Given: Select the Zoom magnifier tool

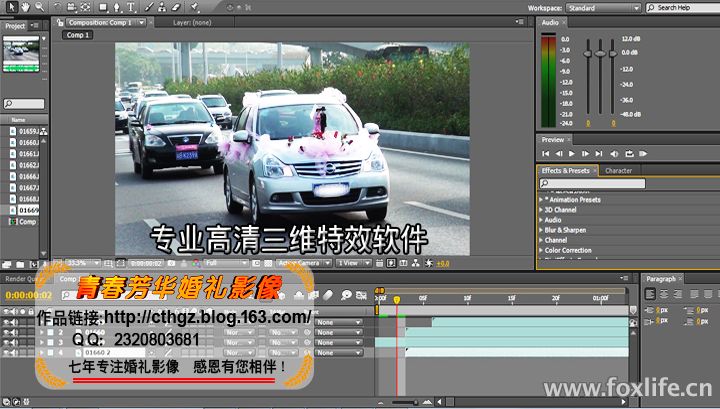Looking at the screenshot, I should (39, 6).
